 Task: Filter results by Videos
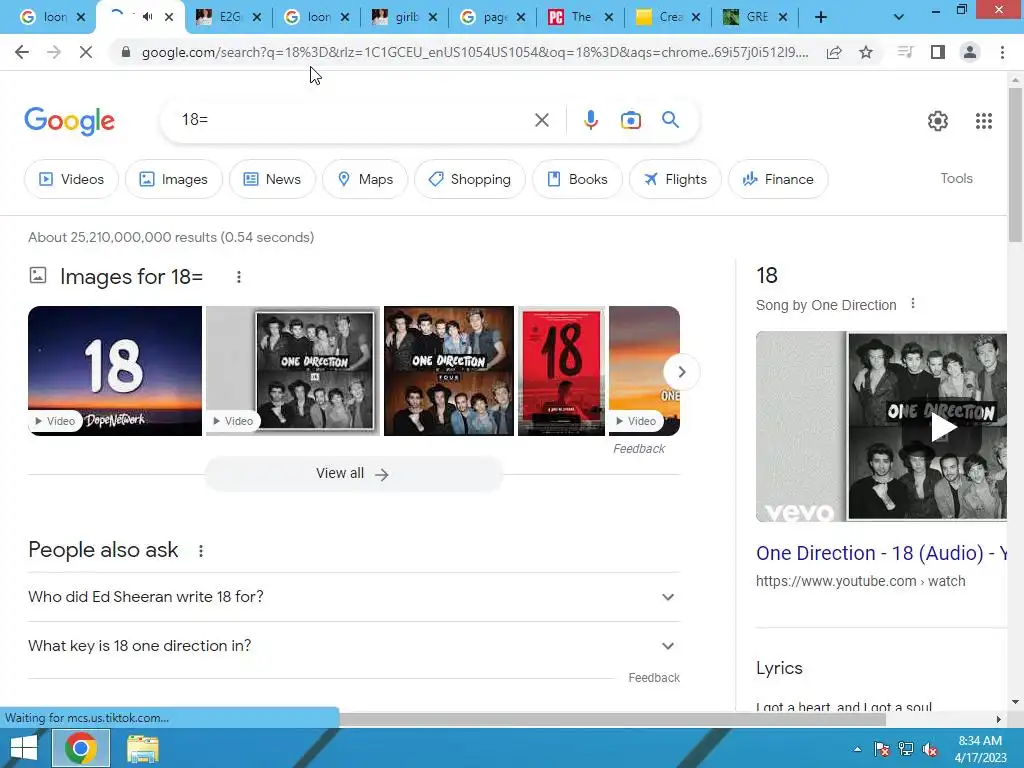coord(72,179)
